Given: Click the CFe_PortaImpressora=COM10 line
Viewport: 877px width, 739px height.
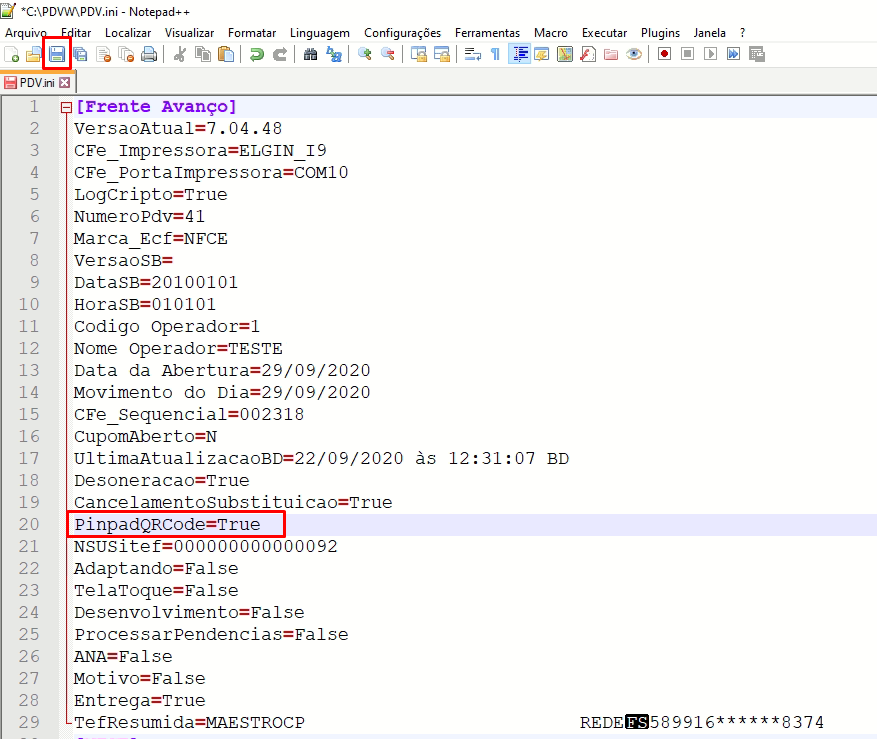Looking at the screenshot, I should pyautogui.click(x=211, y=173).
